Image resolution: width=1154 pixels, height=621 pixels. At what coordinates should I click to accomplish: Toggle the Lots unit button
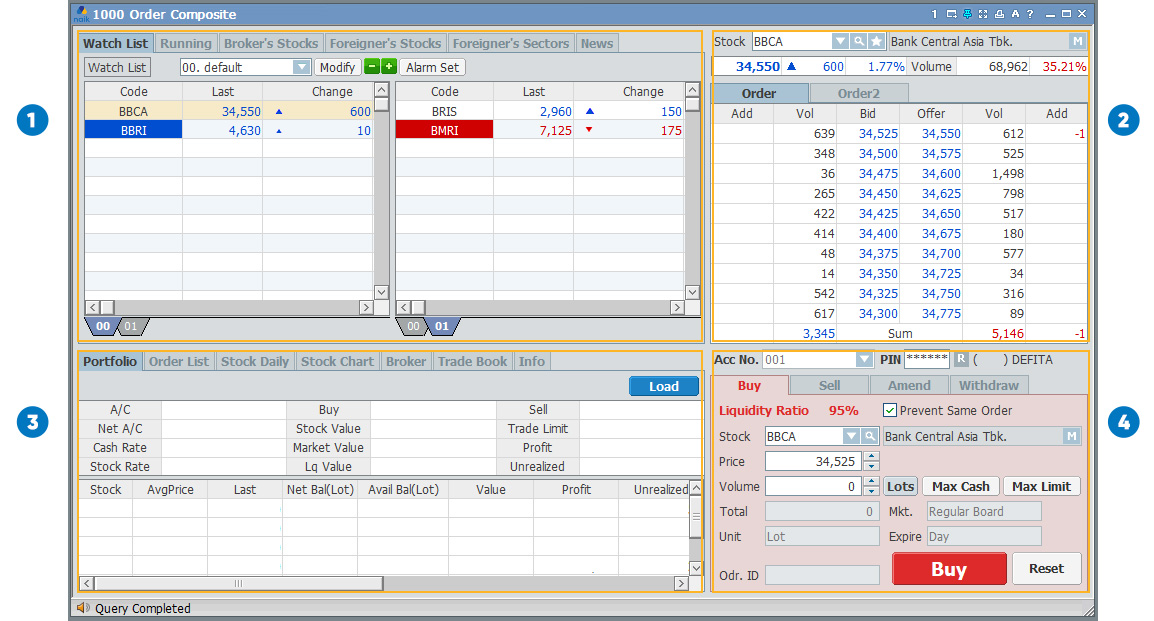[x=900, y=487]
